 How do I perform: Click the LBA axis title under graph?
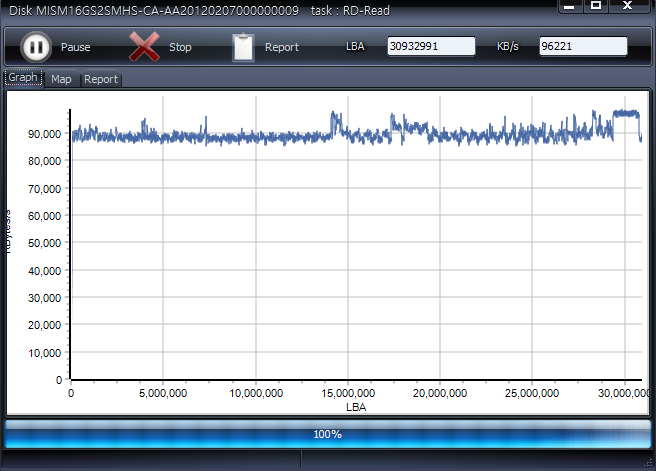click(356, 407)
